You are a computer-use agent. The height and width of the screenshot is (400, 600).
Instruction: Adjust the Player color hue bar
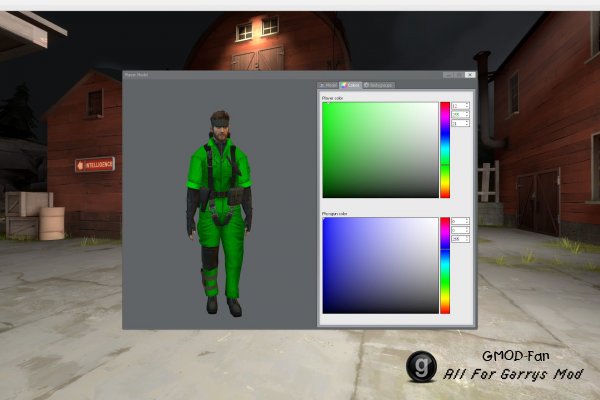point(445,150)
